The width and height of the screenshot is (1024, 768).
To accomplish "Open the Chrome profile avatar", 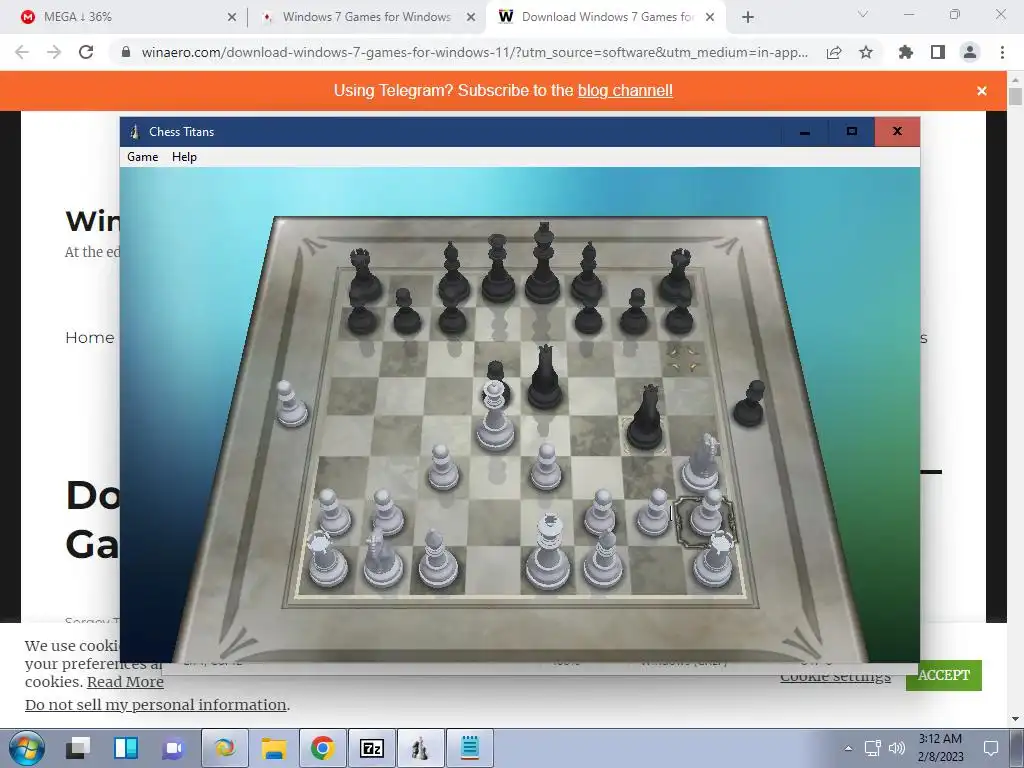I will [970, 52].
